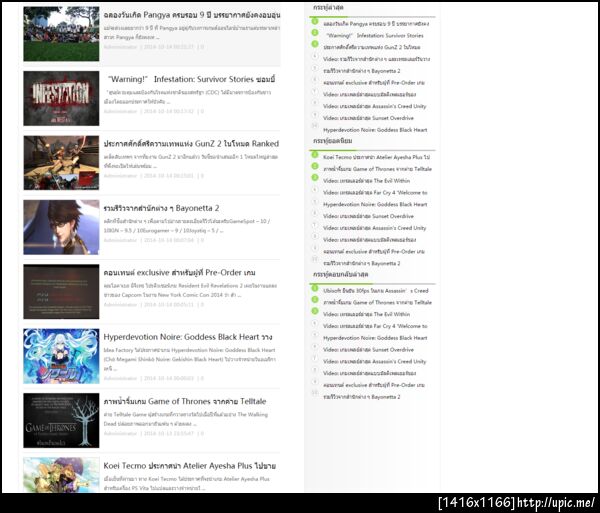Click Far Cry 4 video in middle sidebar list
600x513 pixels.
point(375,193)
